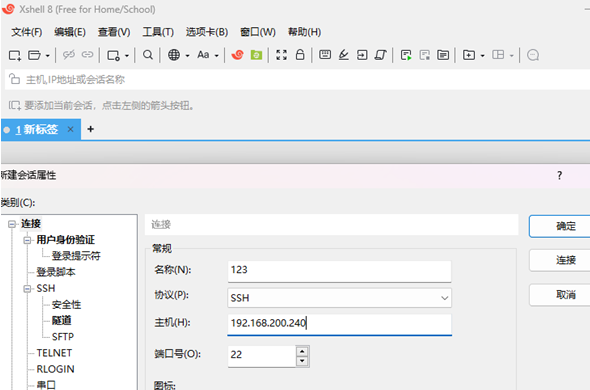Open the dropdown arrow beside Aa font
This screenshot has width=590, height=390.
216,56
